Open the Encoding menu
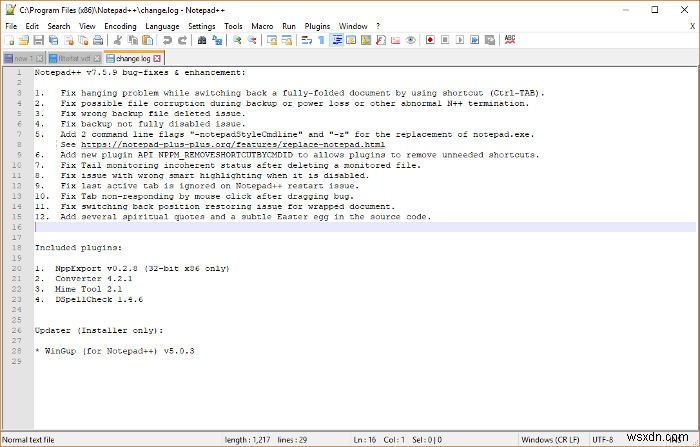The height and width of the screenshot is (447, 700). pos(120,25)
